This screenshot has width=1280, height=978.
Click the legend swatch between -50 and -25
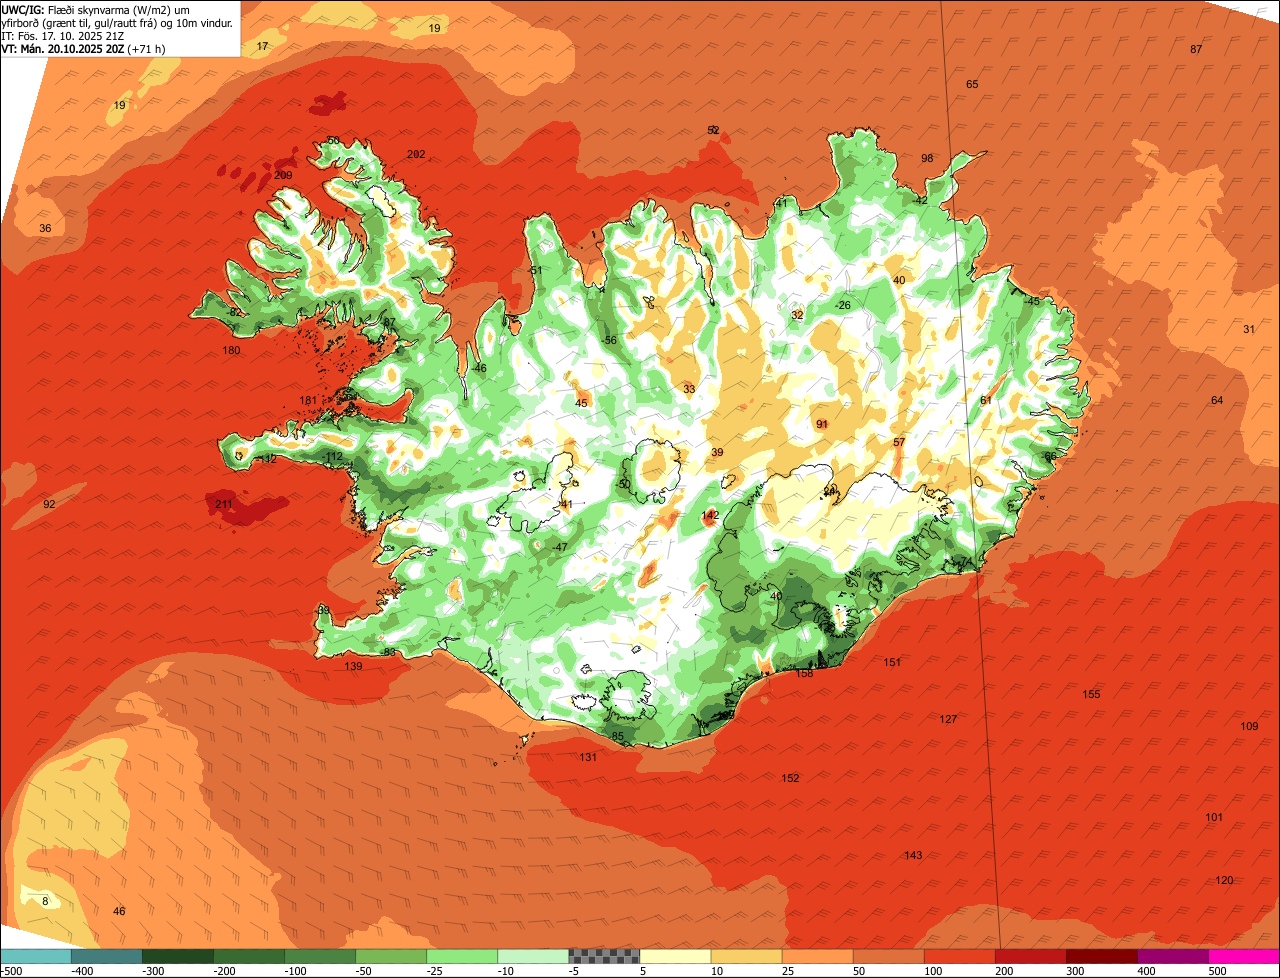391,956
